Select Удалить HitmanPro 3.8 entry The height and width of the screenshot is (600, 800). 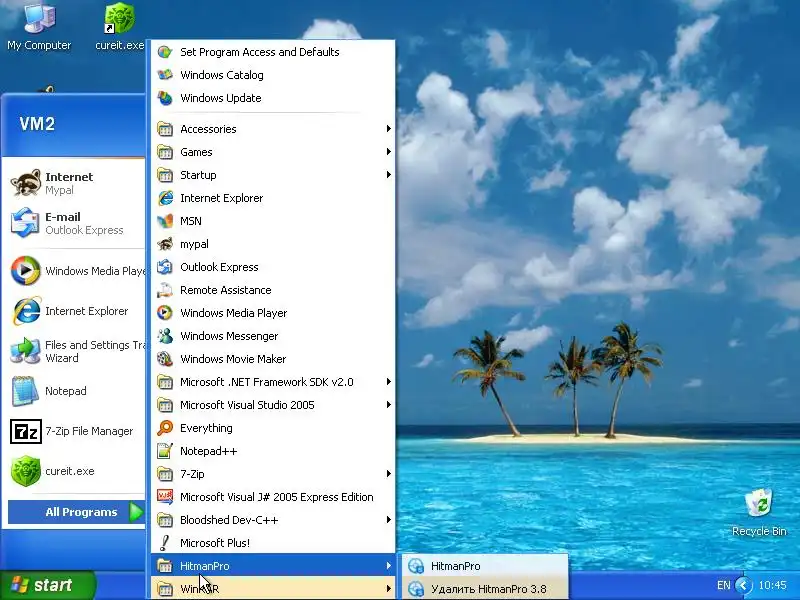(485, 589)
